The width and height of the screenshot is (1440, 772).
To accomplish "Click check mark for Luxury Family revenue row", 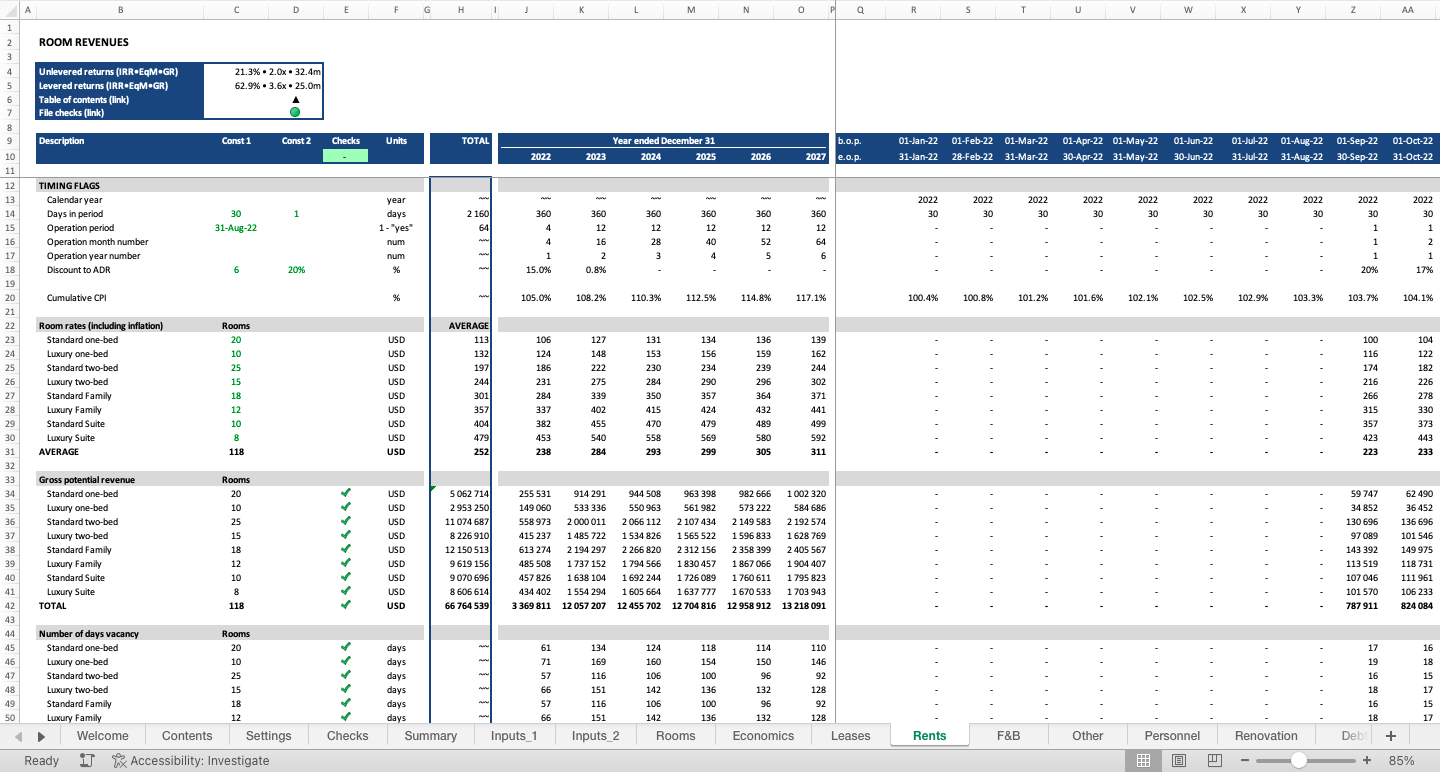I will (x=346, y=564).
